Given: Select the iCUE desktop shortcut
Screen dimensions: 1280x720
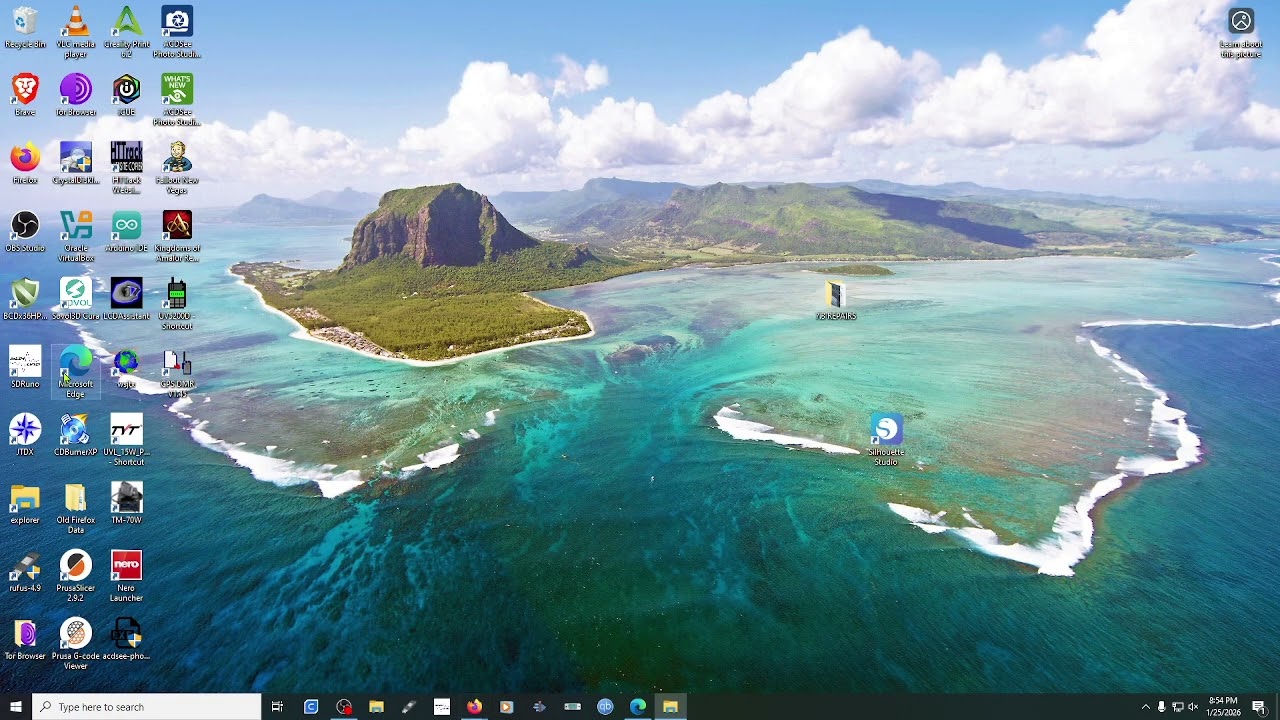Looking at the screenshot, I should pyautogui.click(x=127, y=95).
